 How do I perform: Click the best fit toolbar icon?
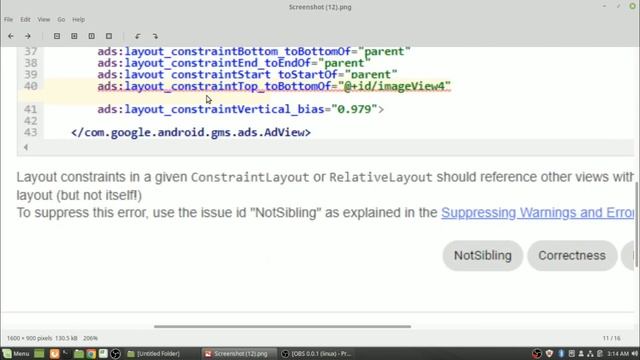(x=109, y=36)
